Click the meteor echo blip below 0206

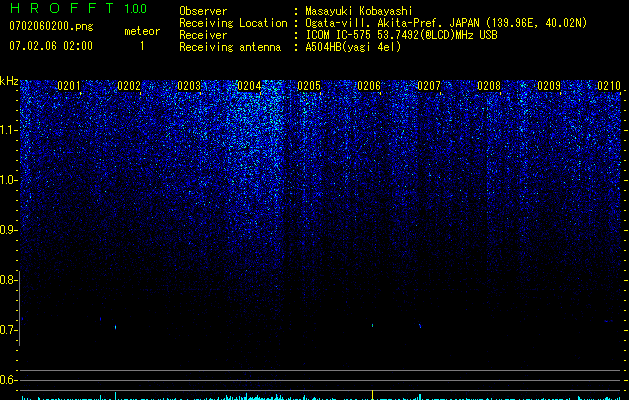pyautogui.click(x=373, y=325)
